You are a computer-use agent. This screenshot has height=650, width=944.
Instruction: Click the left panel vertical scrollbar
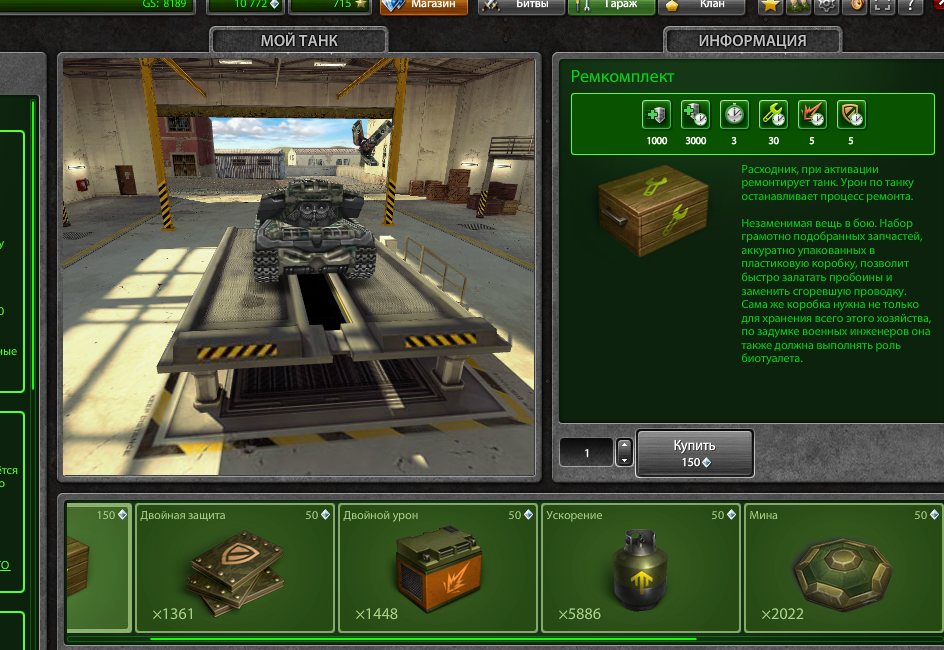(x=33, y=247)
